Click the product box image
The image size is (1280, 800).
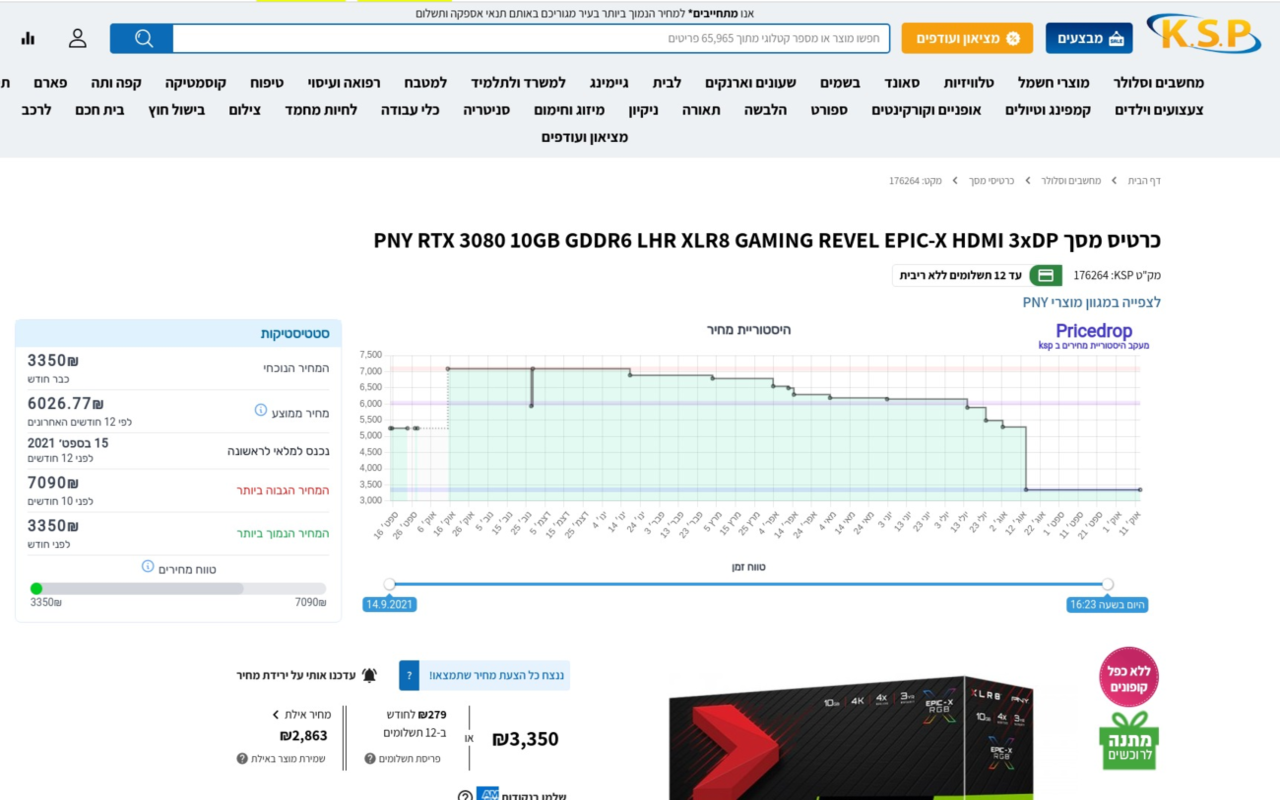click(850, 738)
